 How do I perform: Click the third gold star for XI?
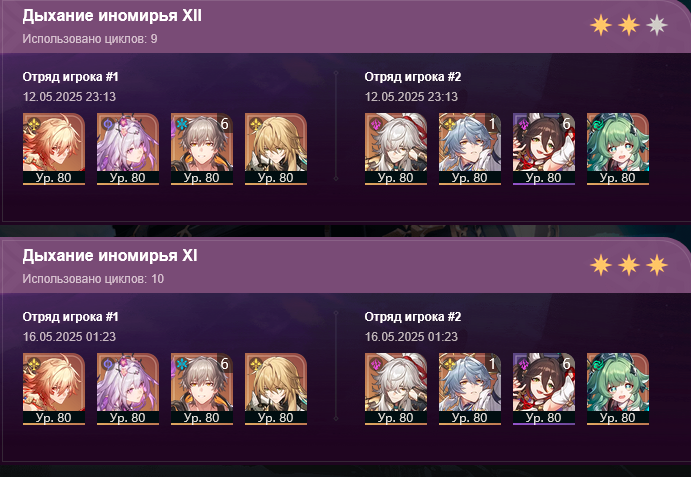(657, 265)
